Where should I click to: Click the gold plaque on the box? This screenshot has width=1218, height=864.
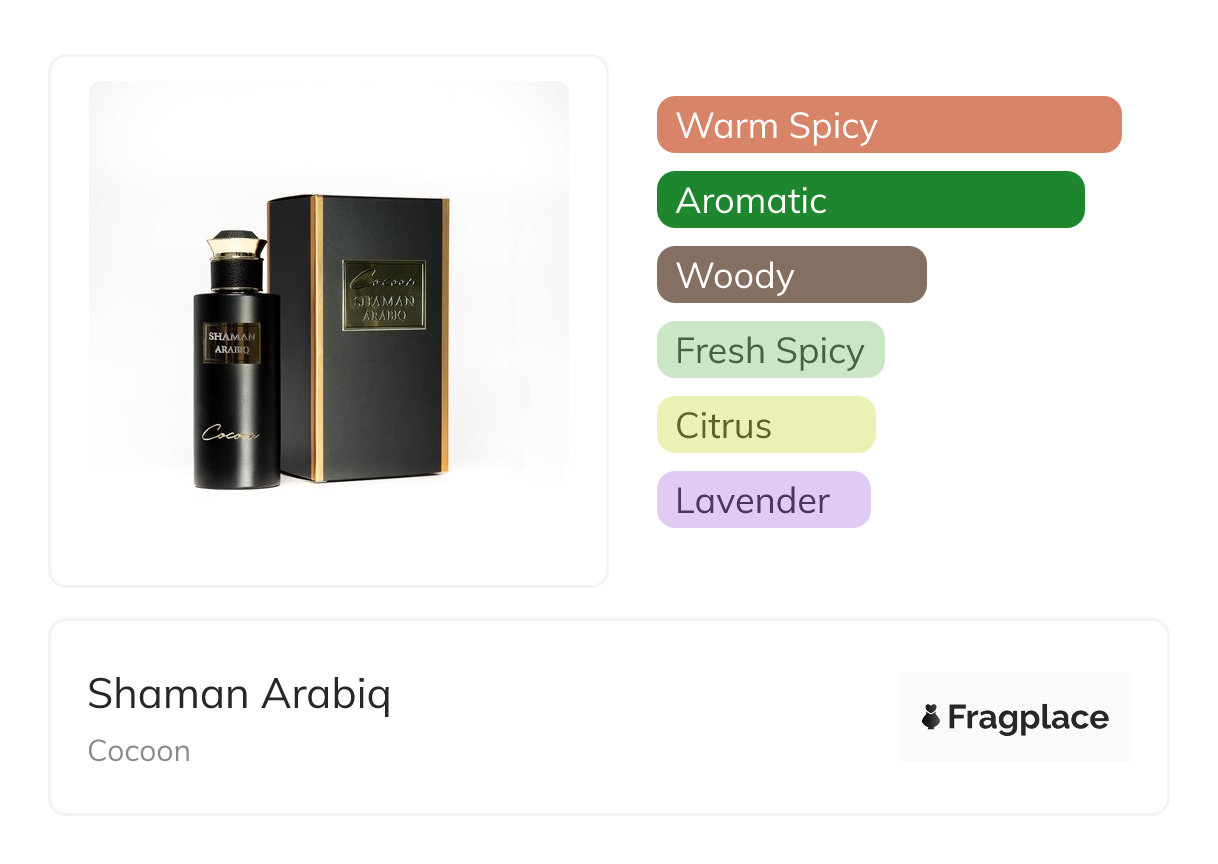(384, 295)
